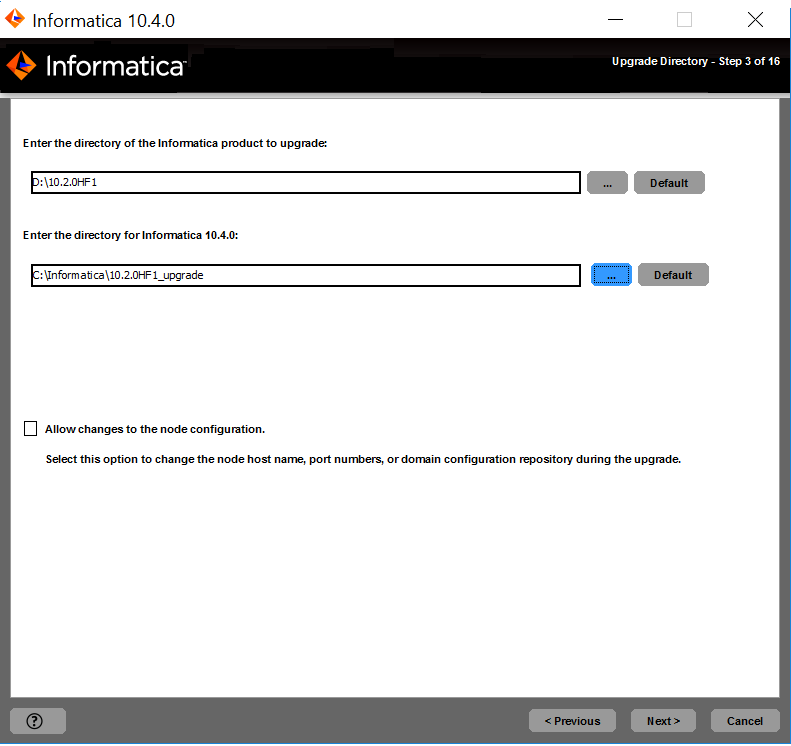Click the 'Allow changes to the node configuration' label

tap(155, 429)
